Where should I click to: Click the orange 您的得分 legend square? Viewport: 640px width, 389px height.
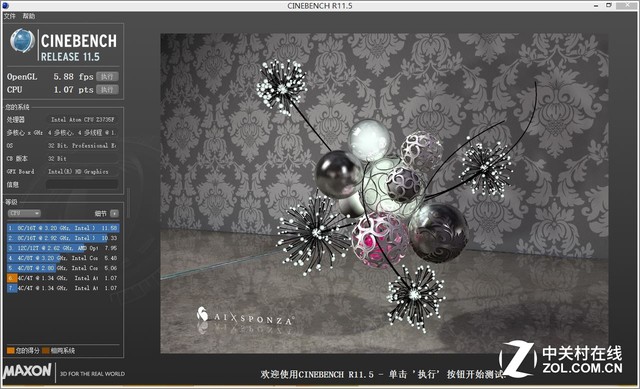click(11, 350)
